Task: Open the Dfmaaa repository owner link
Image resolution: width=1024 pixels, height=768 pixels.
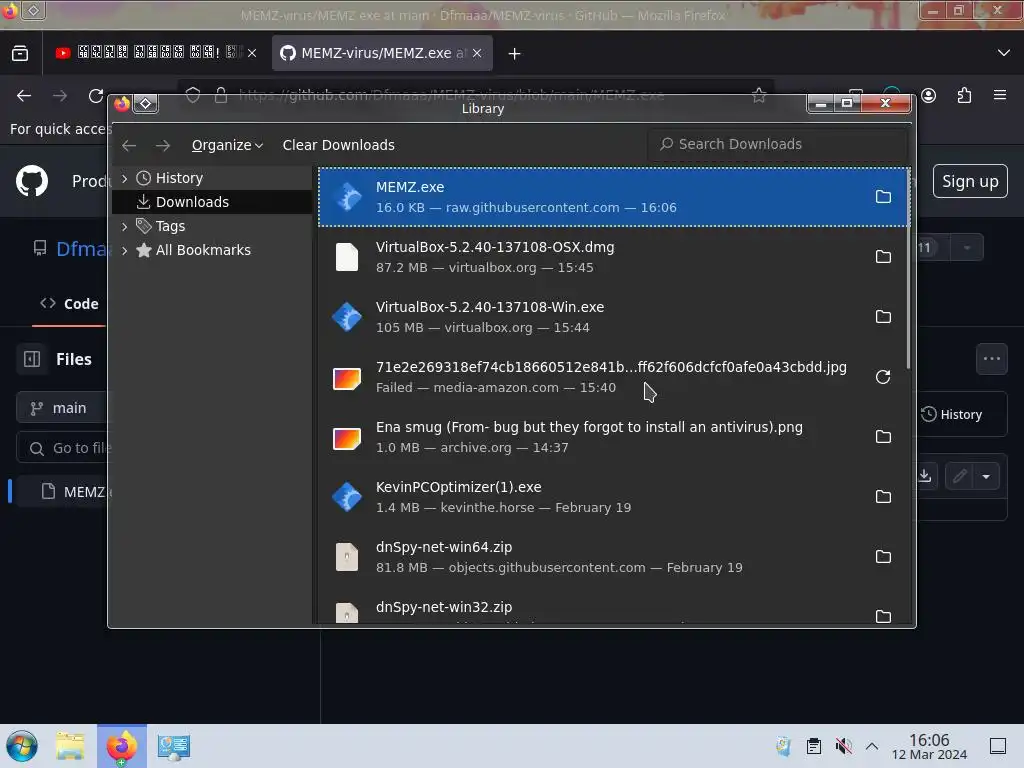Action: click(82, 249)
